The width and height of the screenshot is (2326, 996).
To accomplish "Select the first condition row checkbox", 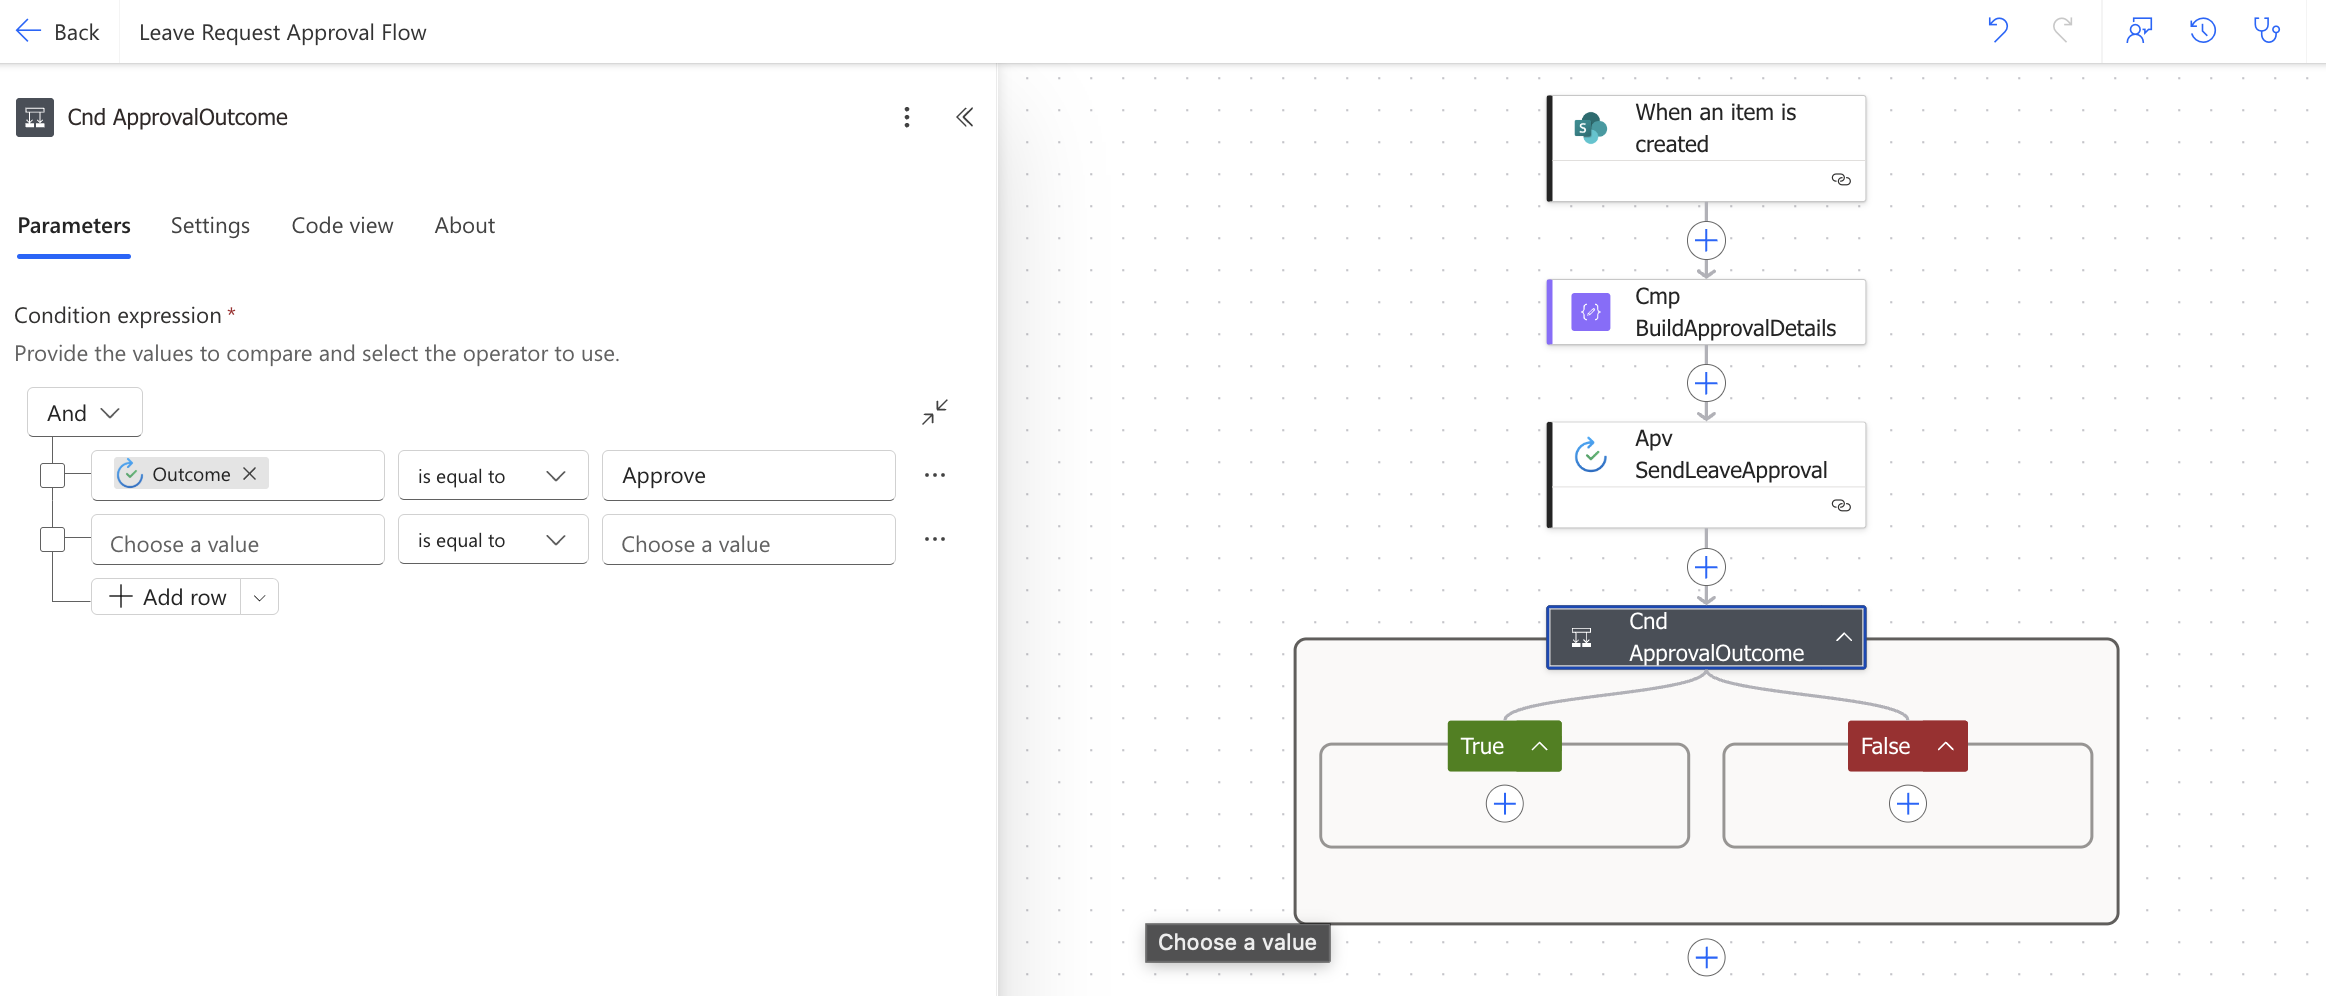I will click(53, 475).
